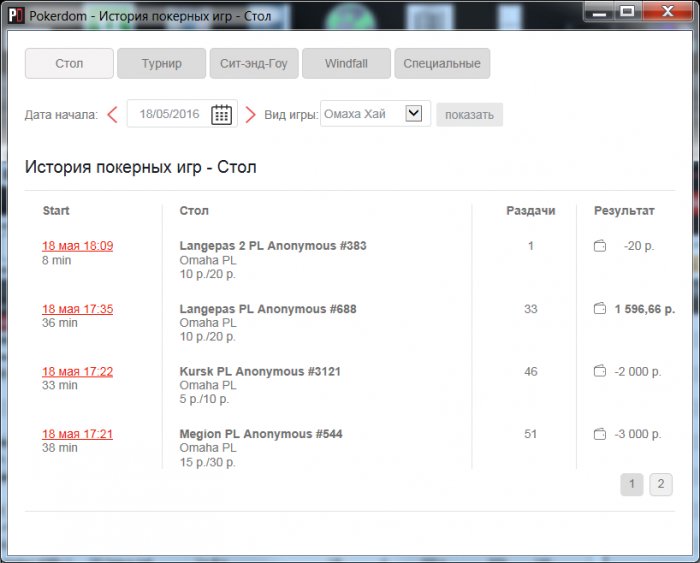Click the показать button
Viewport: 700px width, 563px height.
(x=470, y=115)
